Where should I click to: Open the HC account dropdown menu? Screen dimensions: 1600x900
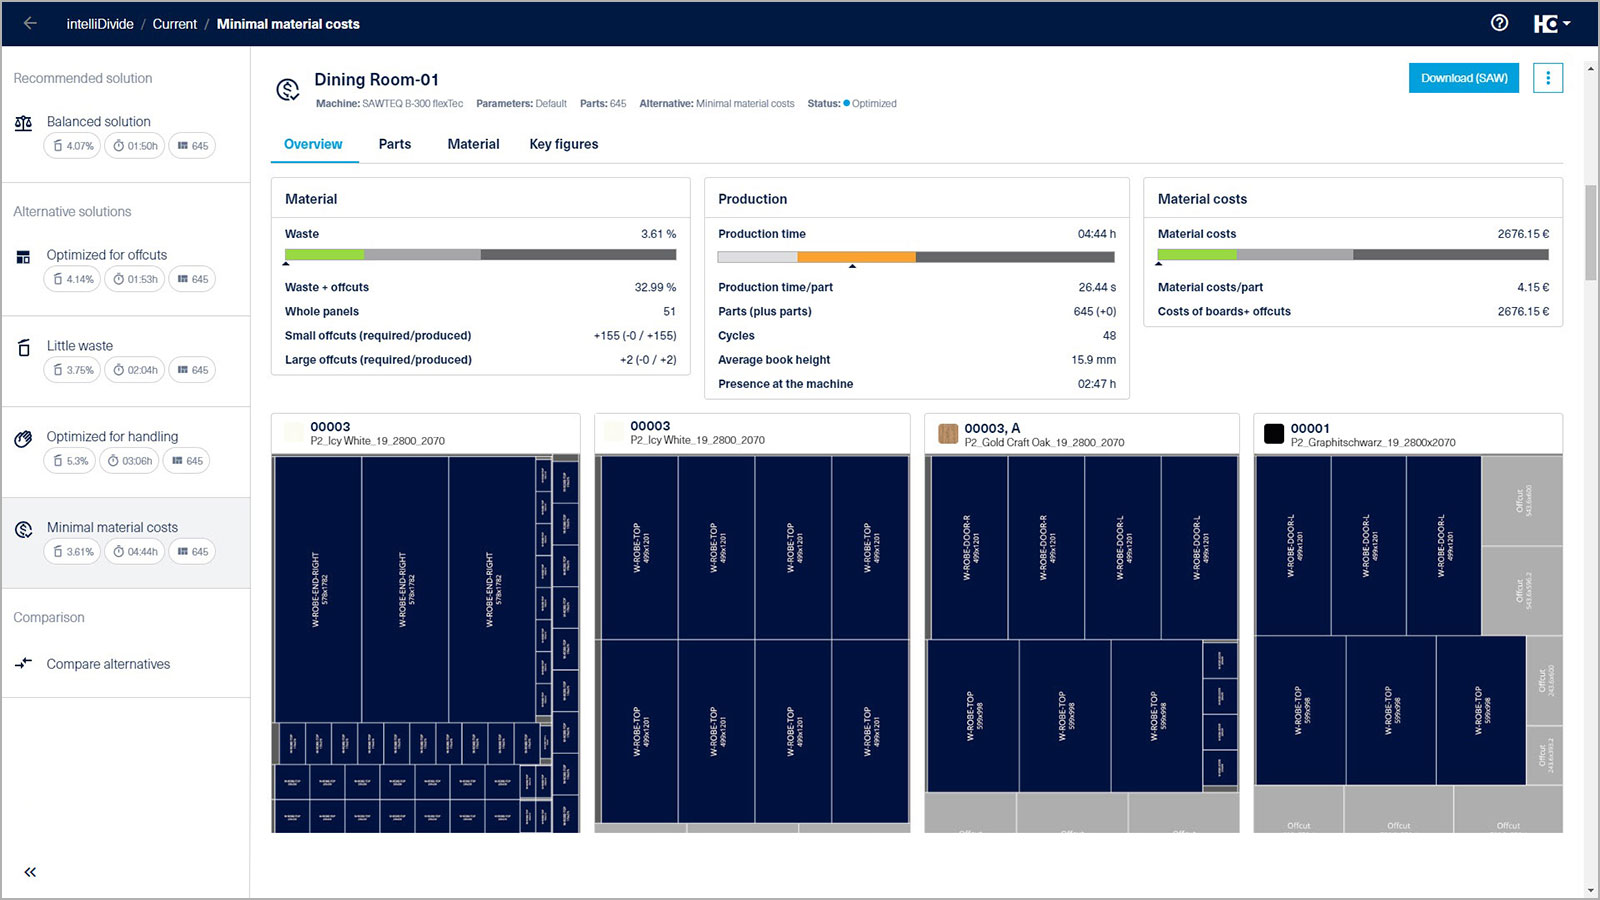pyautogui.click(x=1551, y=23)
